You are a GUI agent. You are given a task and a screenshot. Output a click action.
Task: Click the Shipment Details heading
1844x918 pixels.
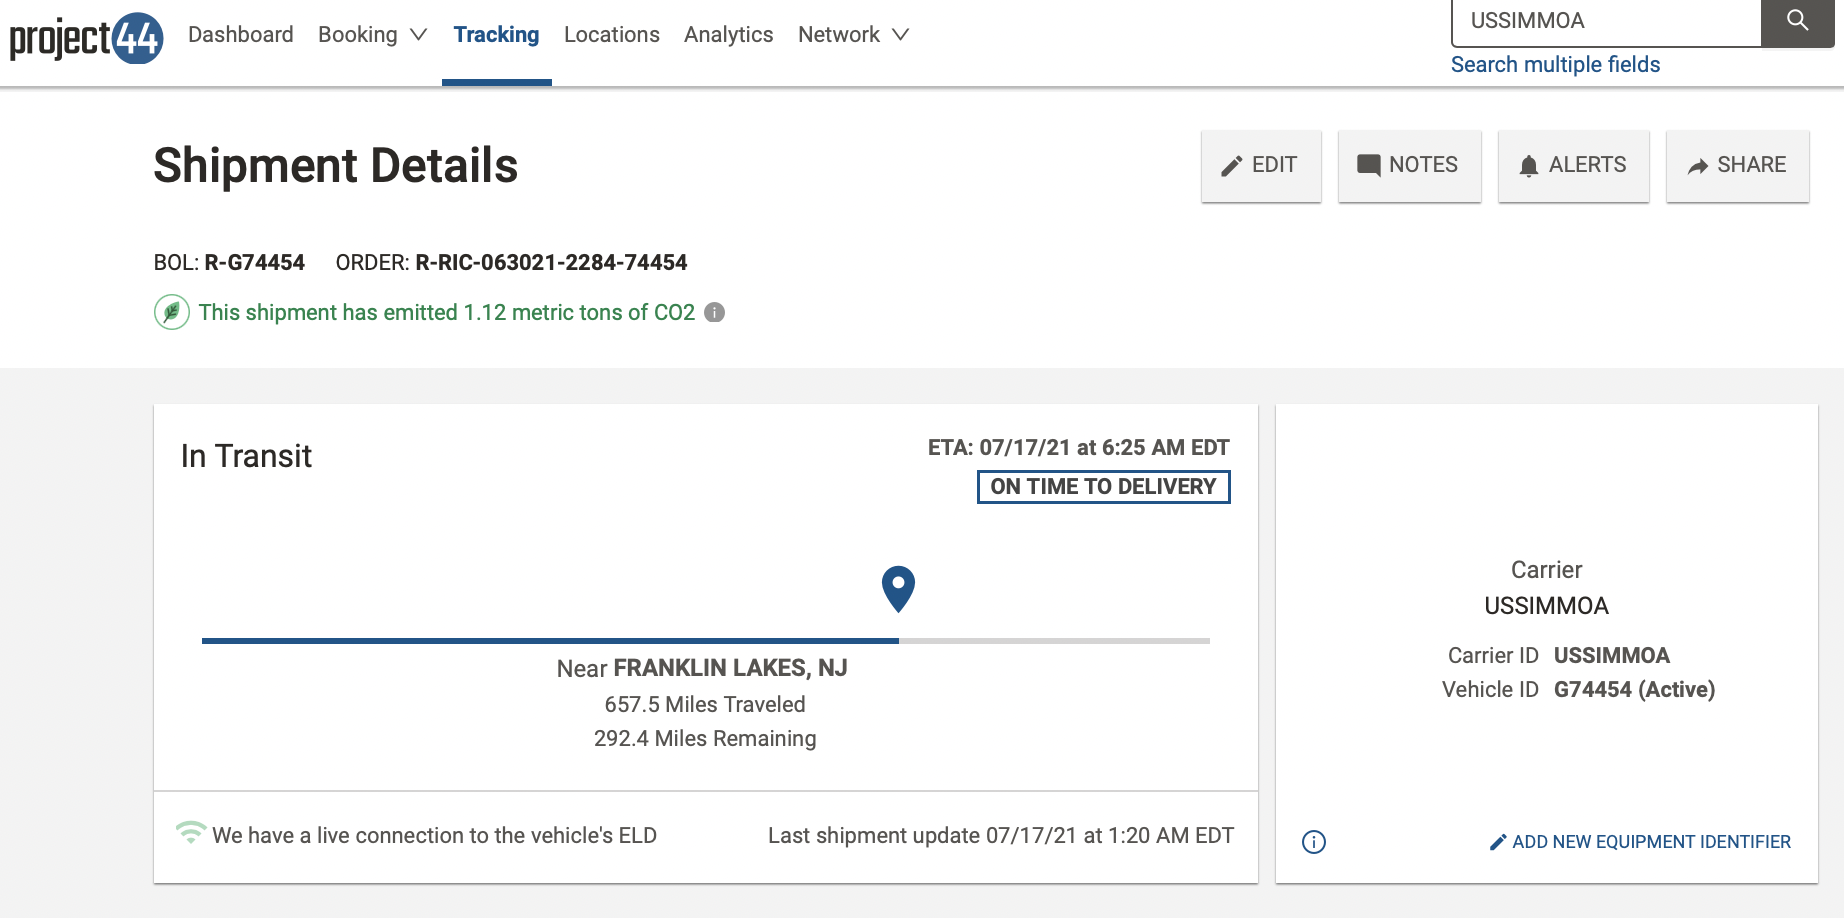tap(336, 166)
